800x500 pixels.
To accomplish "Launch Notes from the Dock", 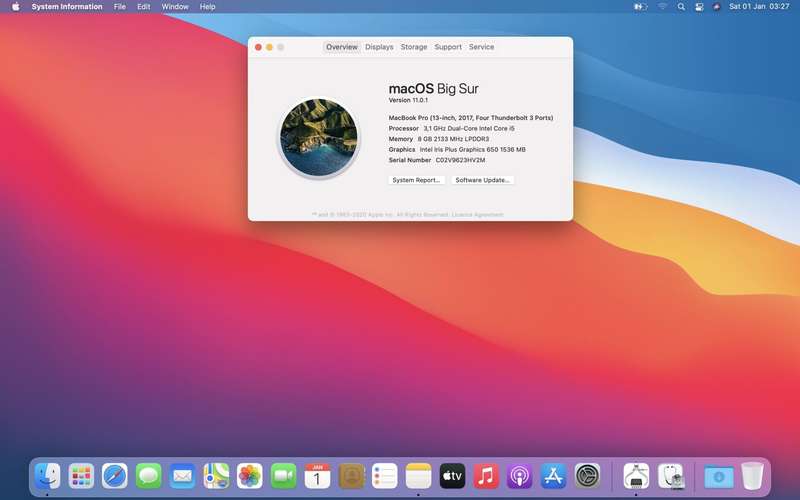I will 418,476.
